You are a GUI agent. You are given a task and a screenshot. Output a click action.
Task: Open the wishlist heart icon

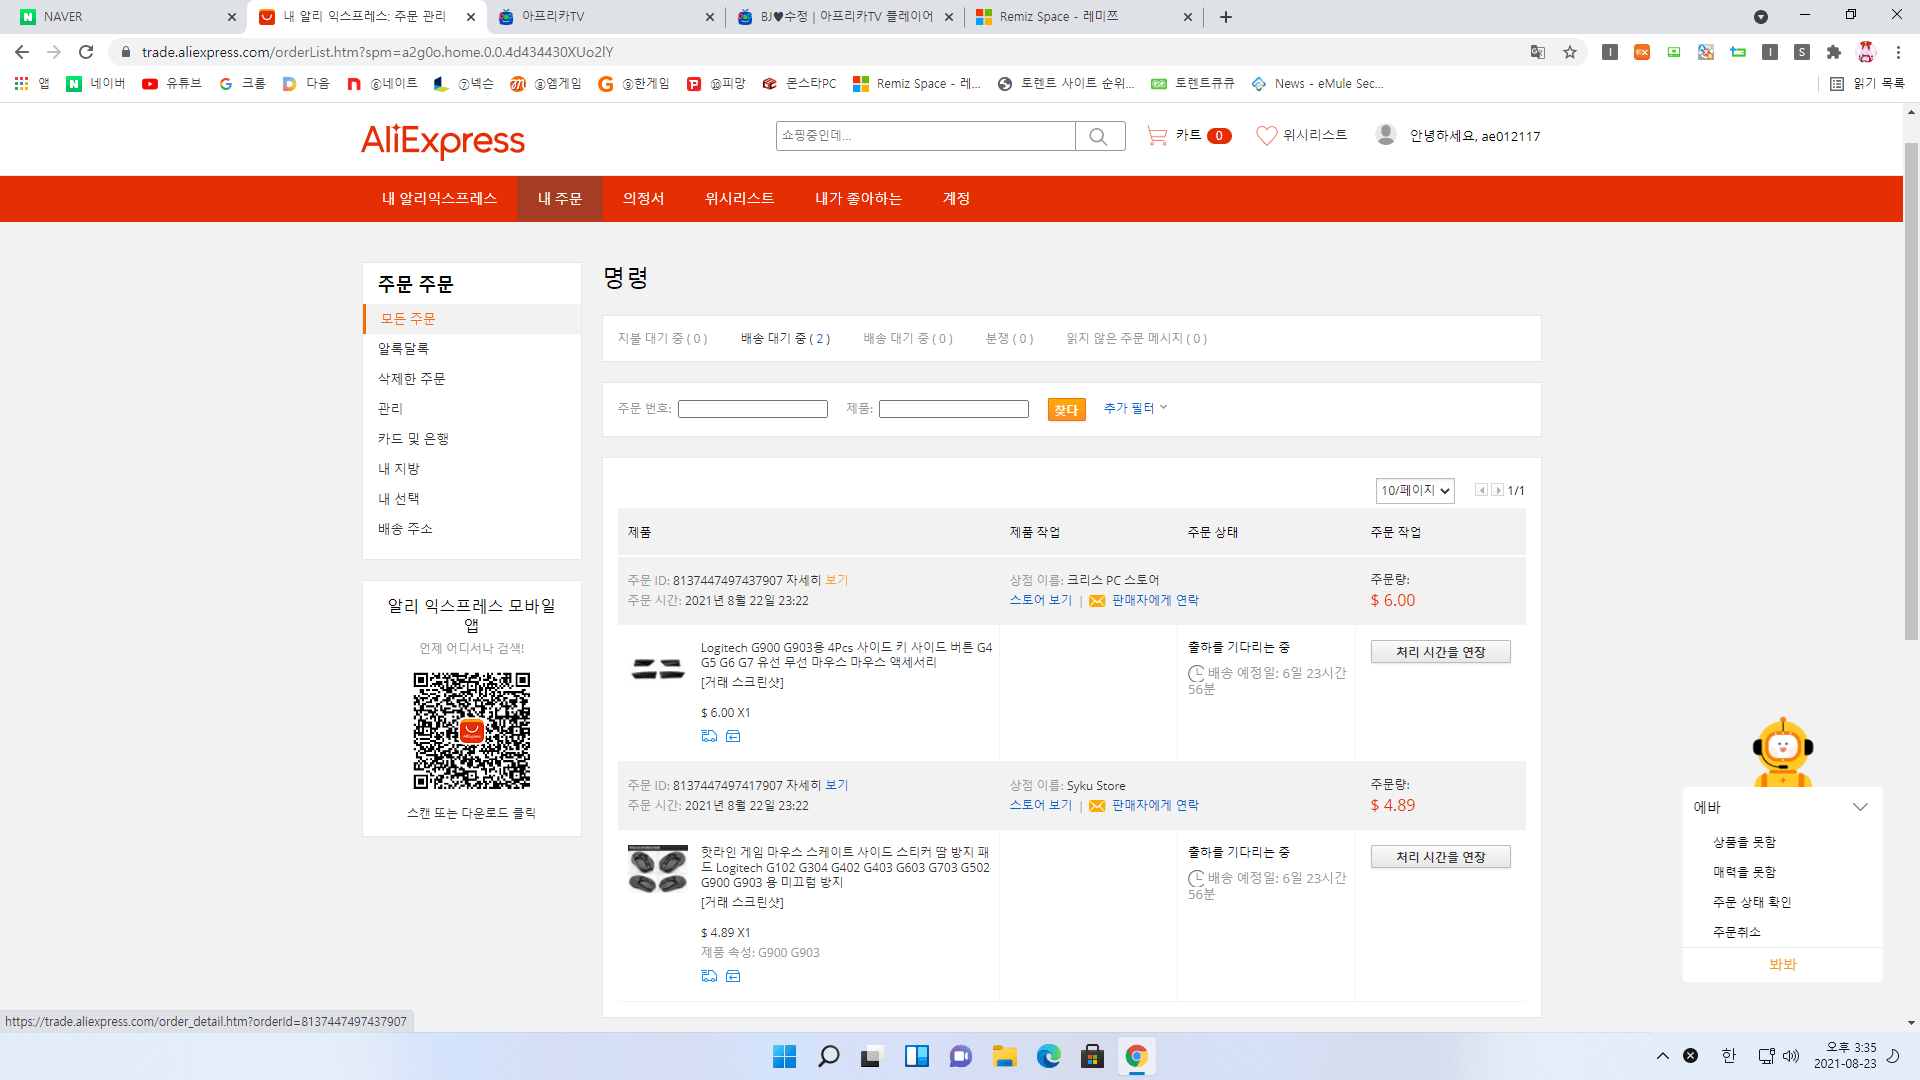click(1266, 136)
